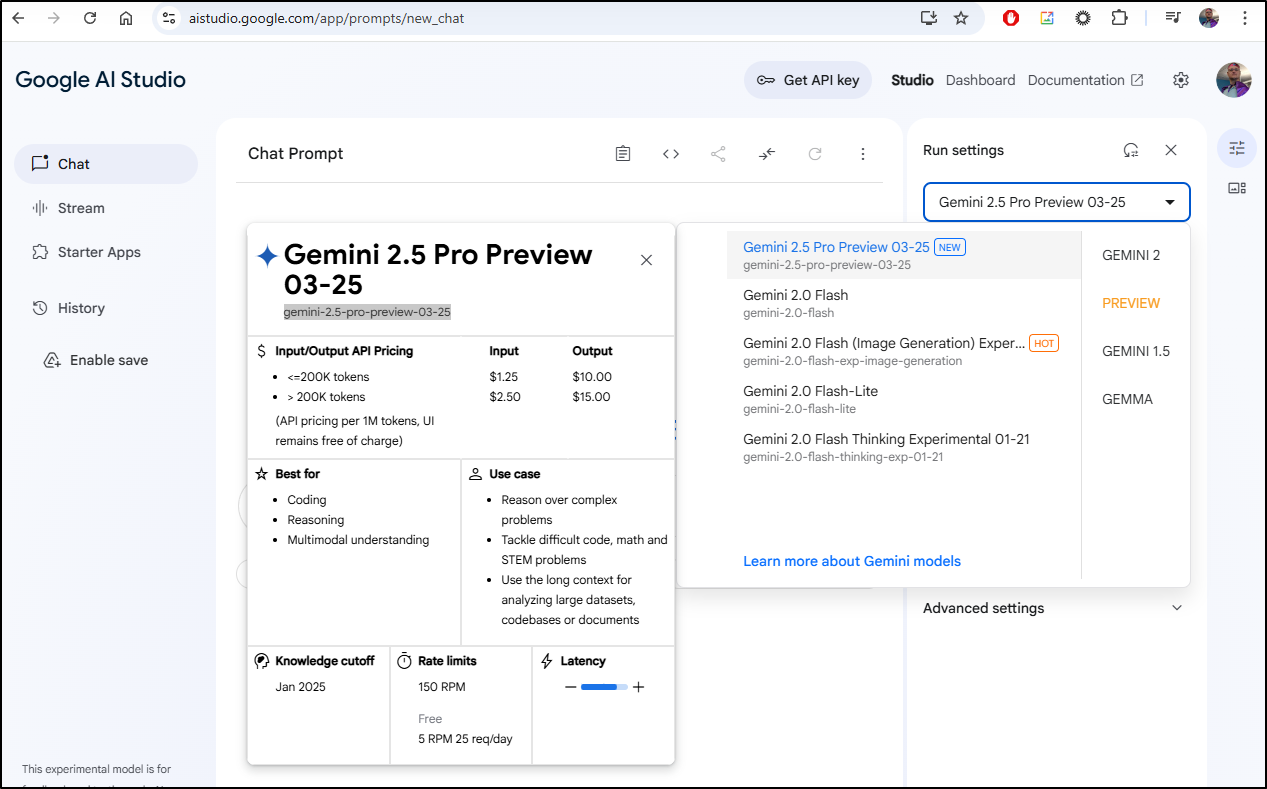Follow the Learn more about Gemini models link
Screen dimensions: 1267x789
pyautogui.click(x=852, y=561)
